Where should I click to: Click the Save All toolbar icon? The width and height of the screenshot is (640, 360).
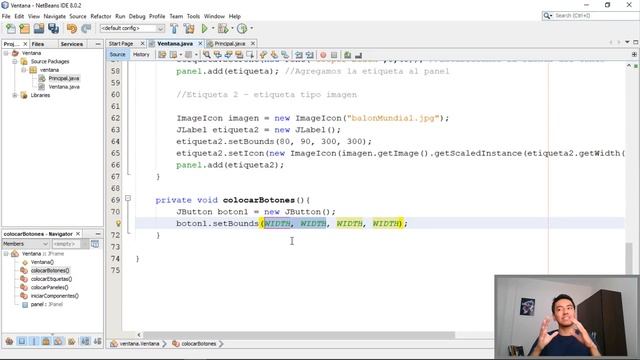53,28
